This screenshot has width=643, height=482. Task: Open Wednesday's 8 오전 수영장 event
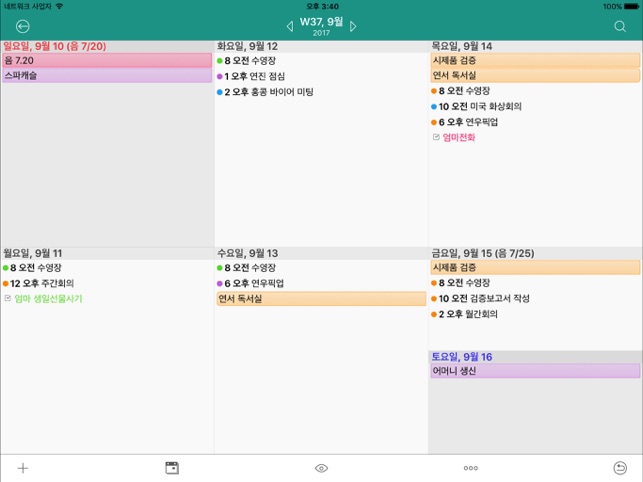pos(246,268)
